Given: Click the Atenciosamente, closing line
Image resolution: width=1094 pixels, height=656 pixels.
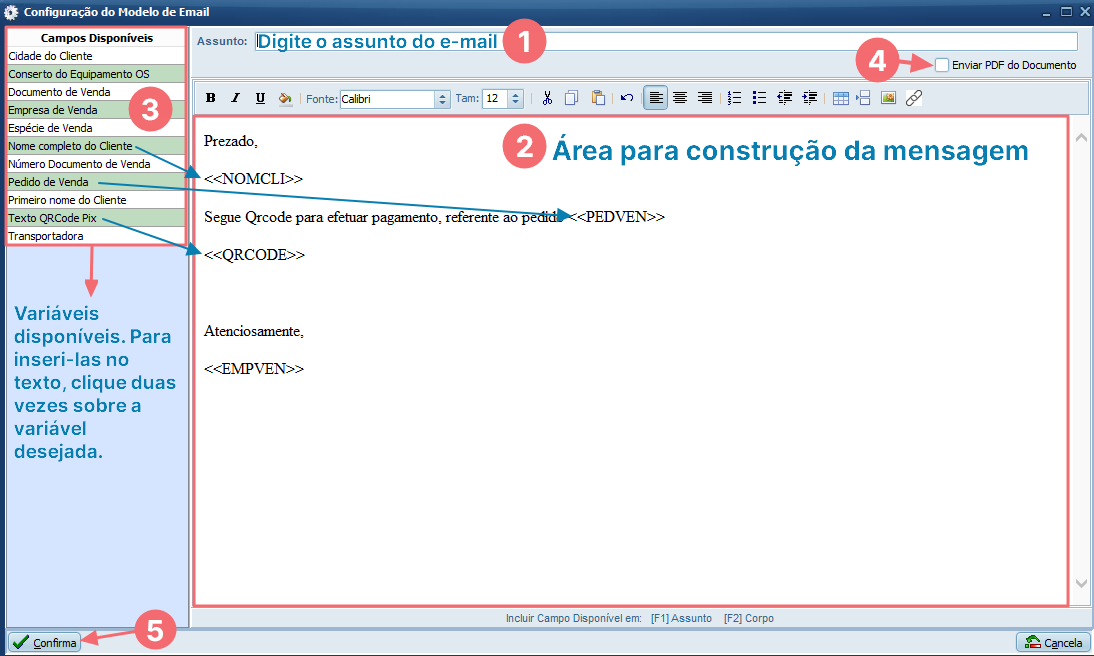Looking at the screenshot, I should coord(254,331).
